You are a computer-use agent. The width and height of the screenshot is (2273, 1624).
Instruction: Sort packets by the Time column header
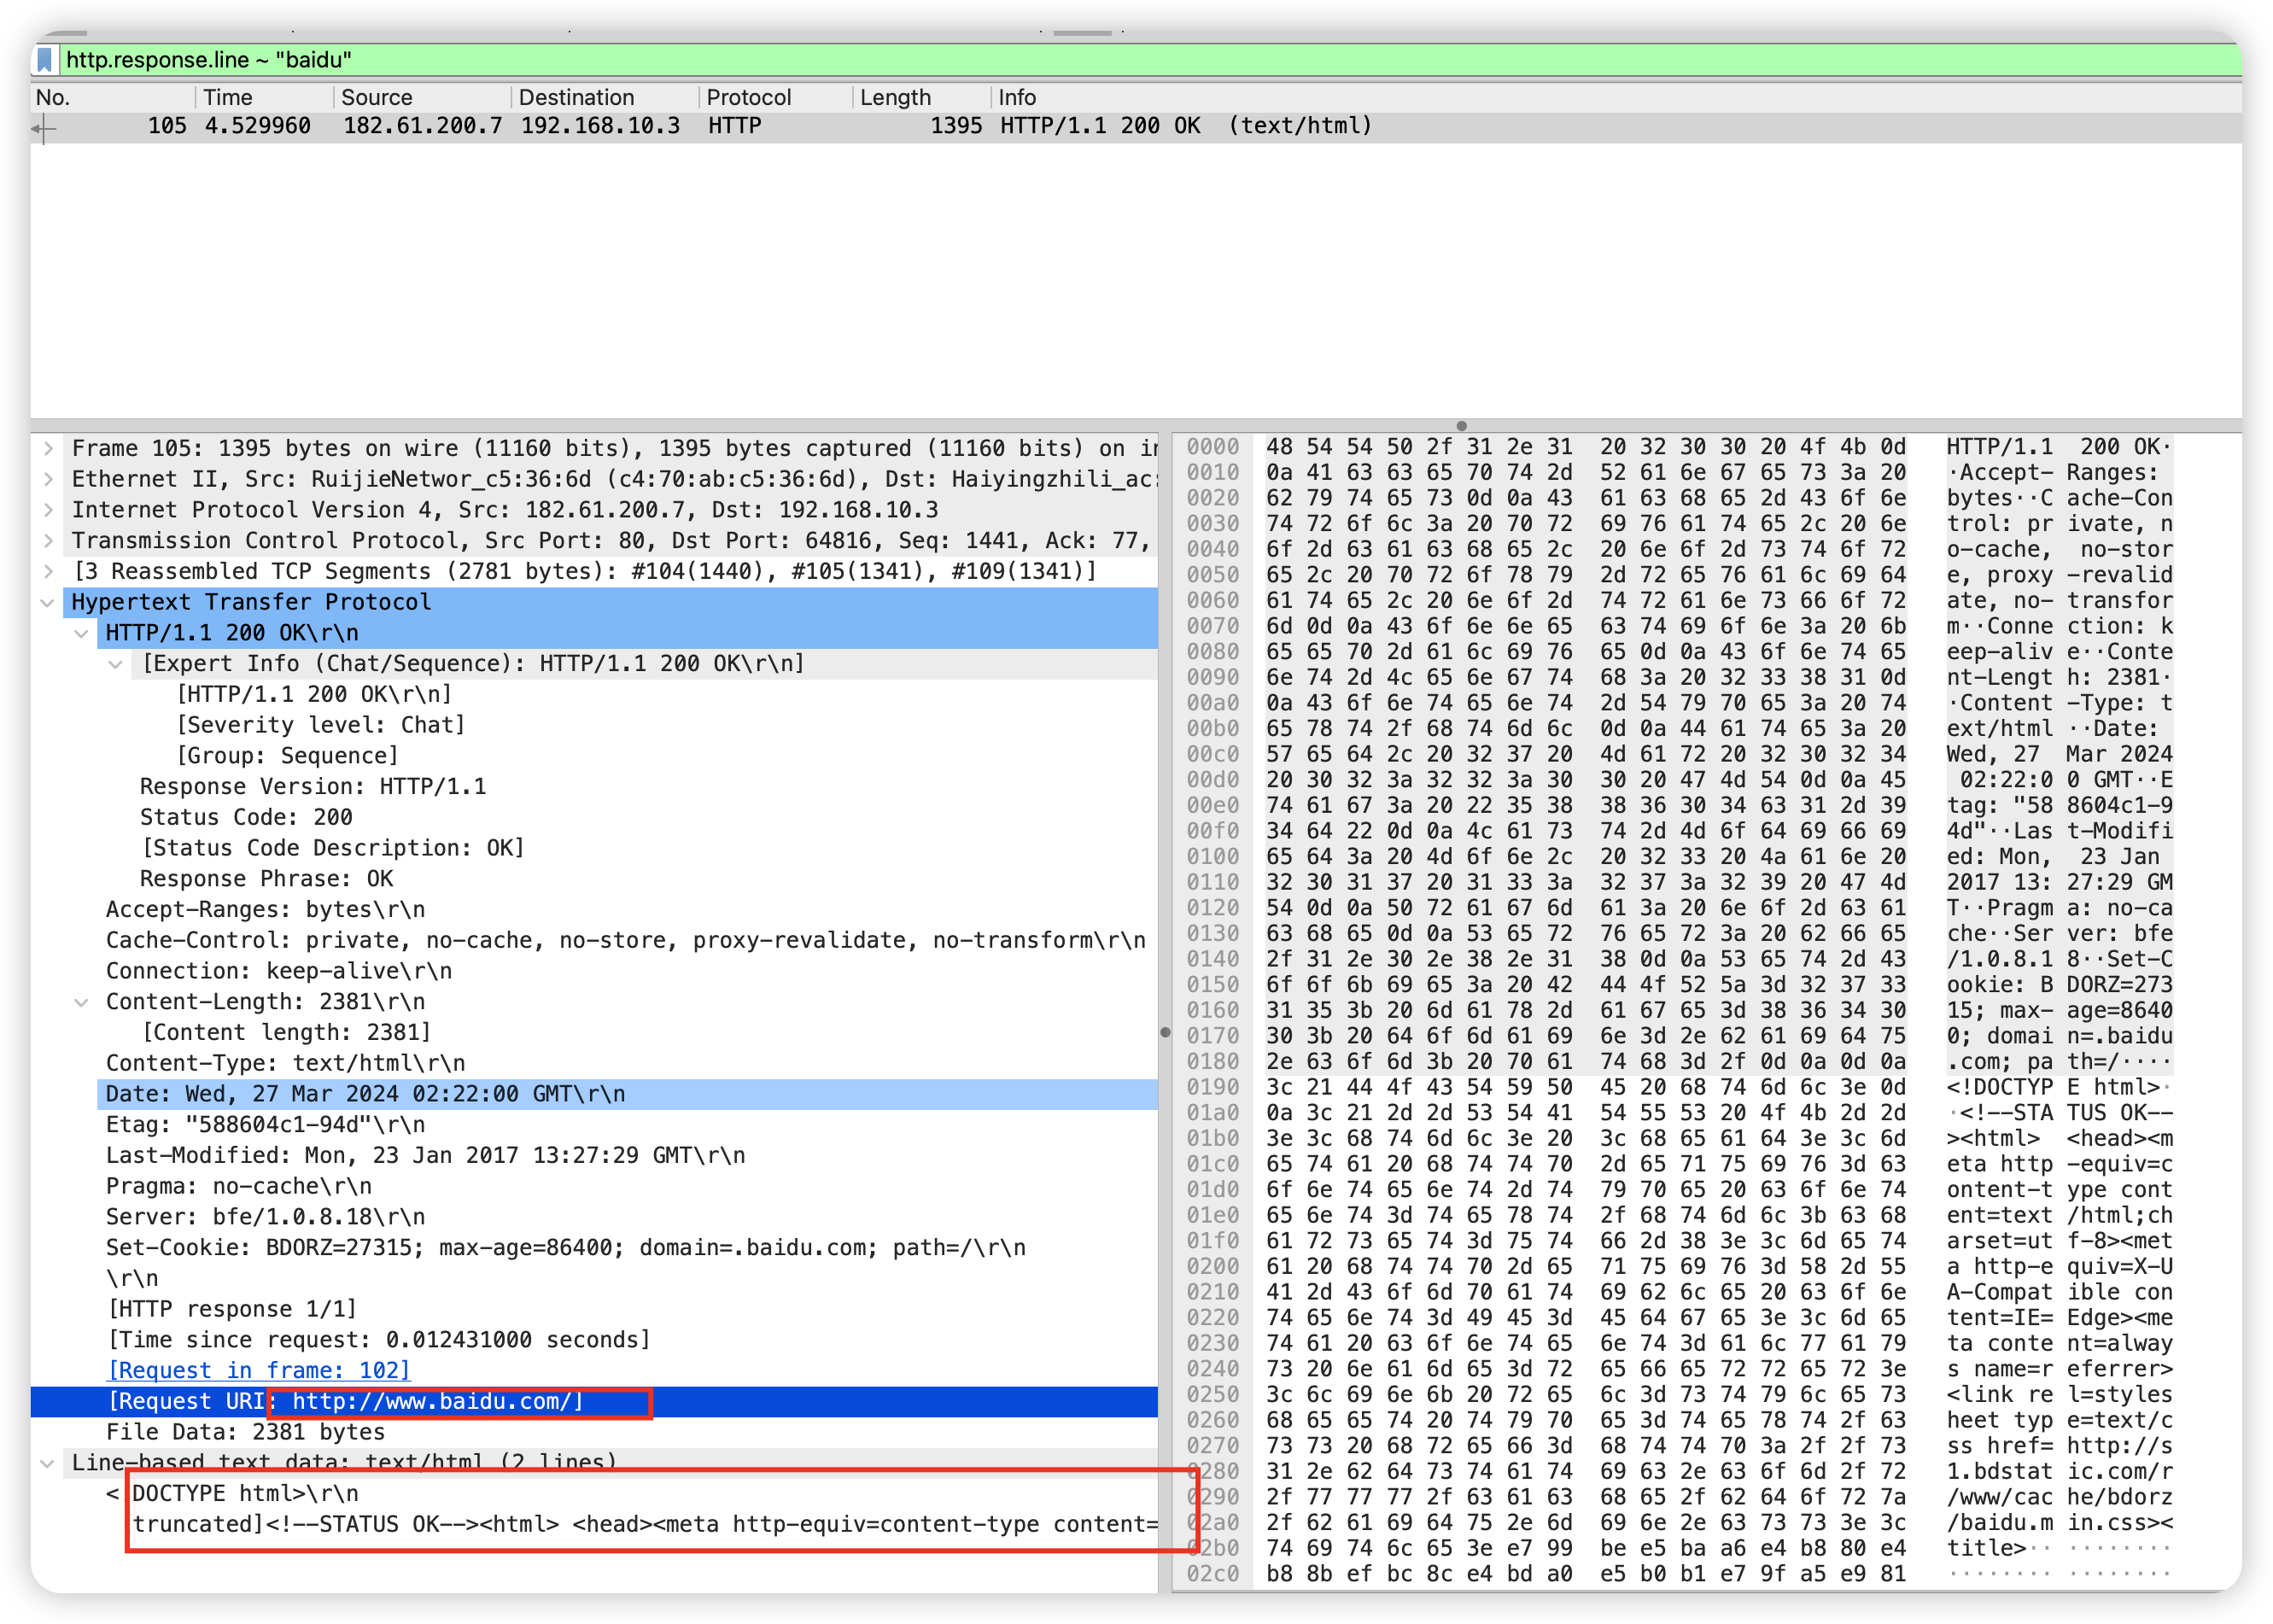pos(228,97)
